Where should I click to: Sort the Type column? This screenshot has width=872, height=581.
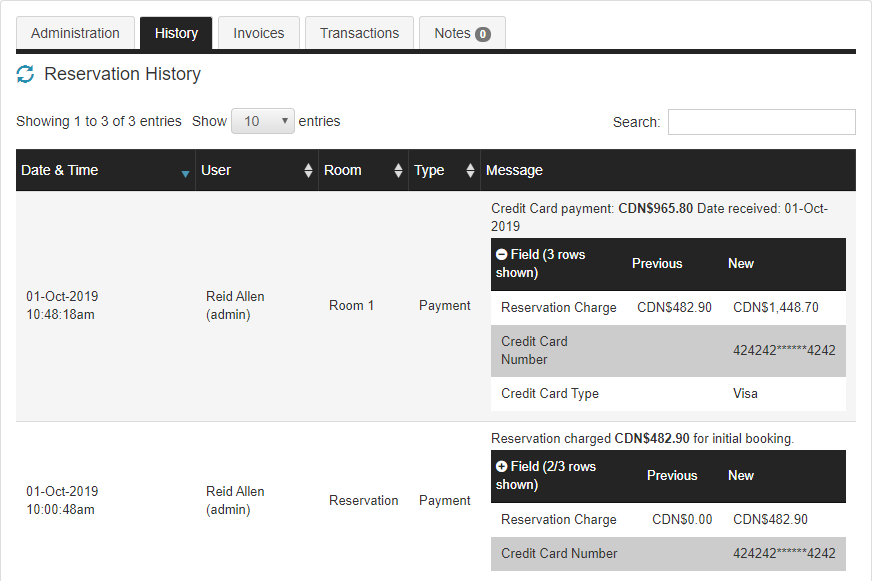[470, 170]
